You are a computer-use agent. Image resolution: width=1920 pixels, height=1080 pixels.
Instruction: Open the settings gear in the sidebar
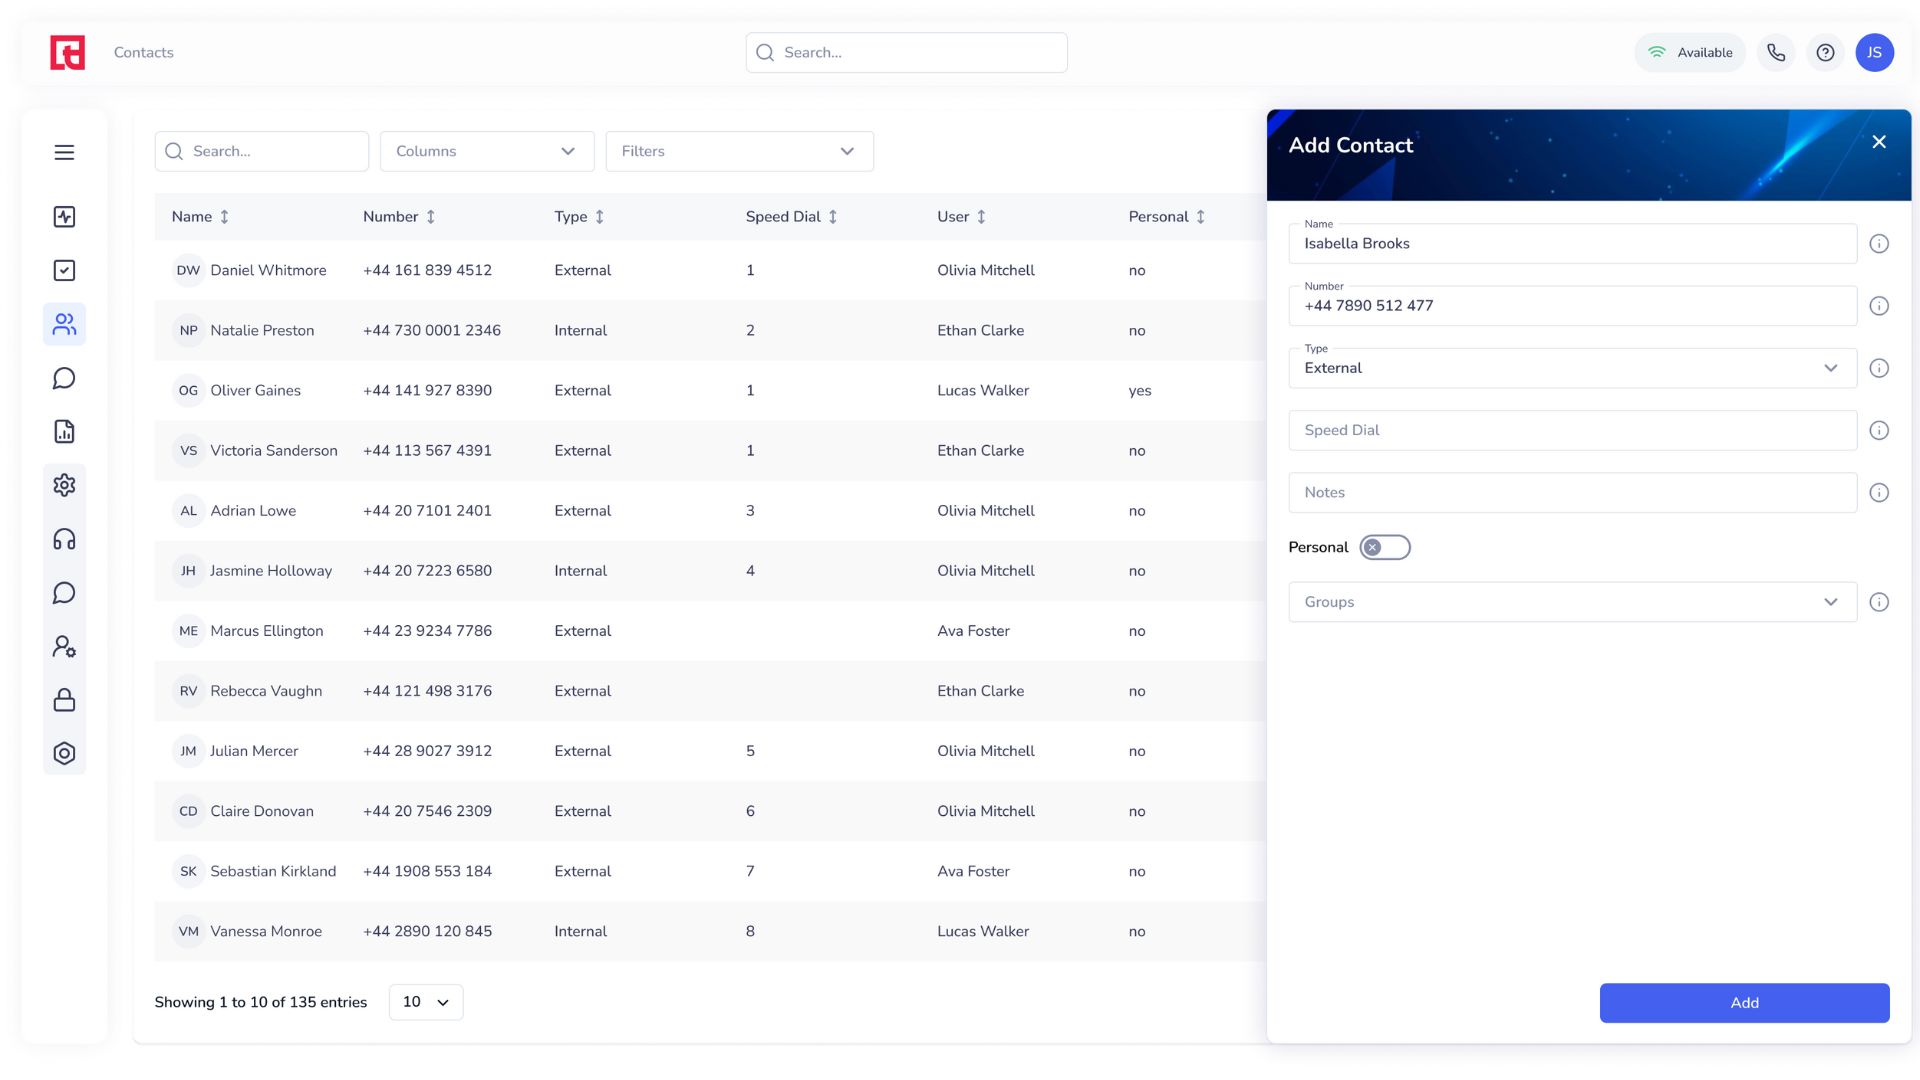pos(64,485)
